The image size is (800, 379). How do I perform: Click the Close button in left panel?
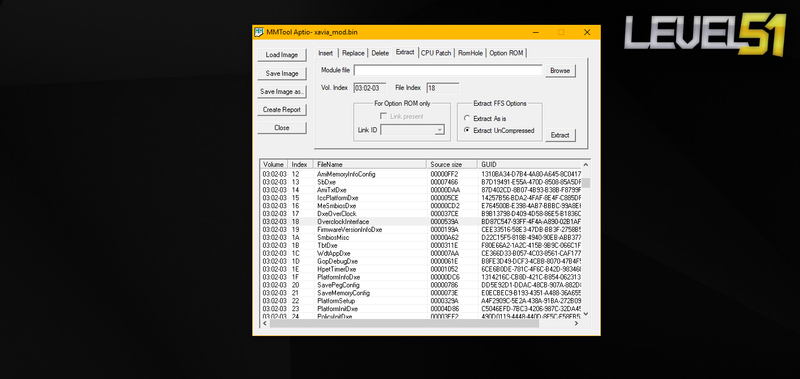tap(282, 128)
